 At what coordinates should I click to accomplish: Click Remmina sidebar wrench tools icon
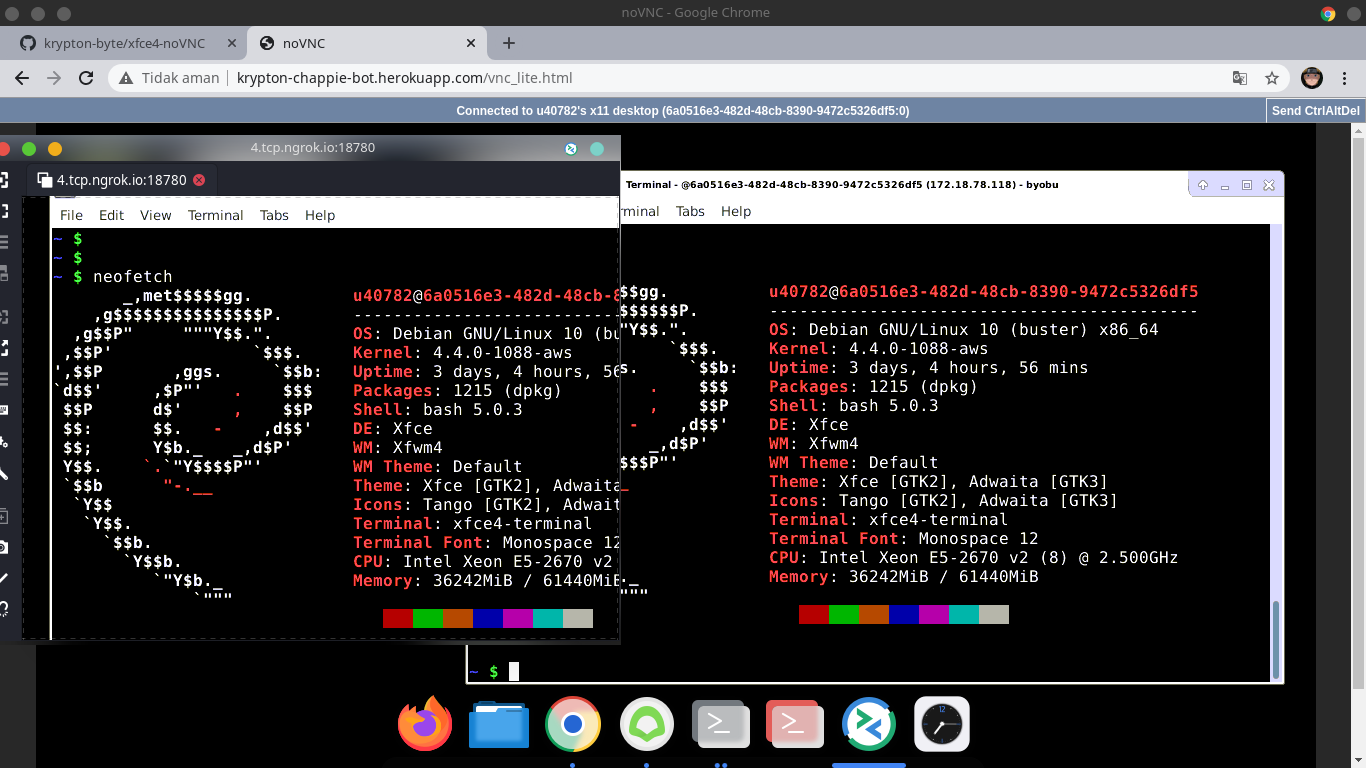tap(4, 473)
